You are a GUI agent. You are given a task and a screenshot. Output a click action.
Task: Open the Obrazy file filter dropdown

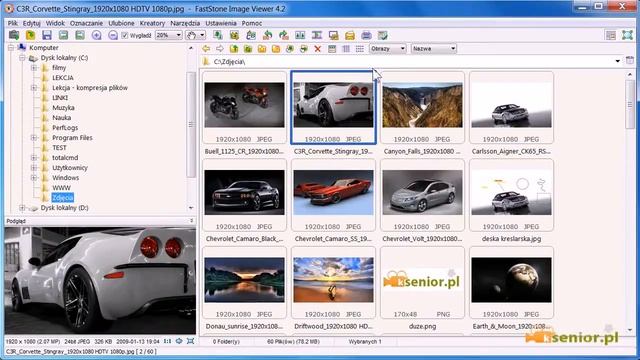tap(402, 49)
